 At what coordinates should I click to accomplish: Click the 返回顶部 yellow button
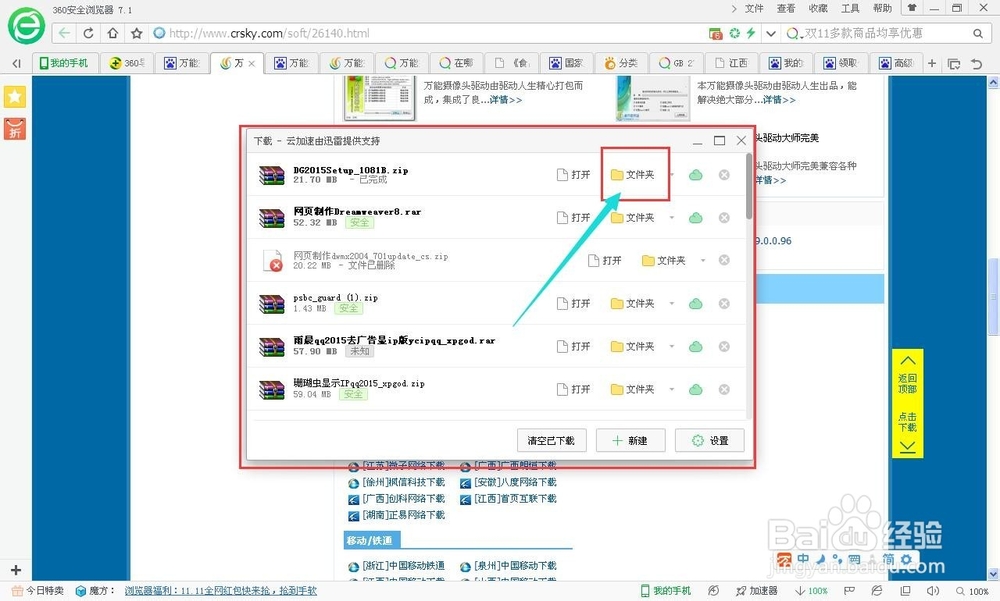(907, 374)
